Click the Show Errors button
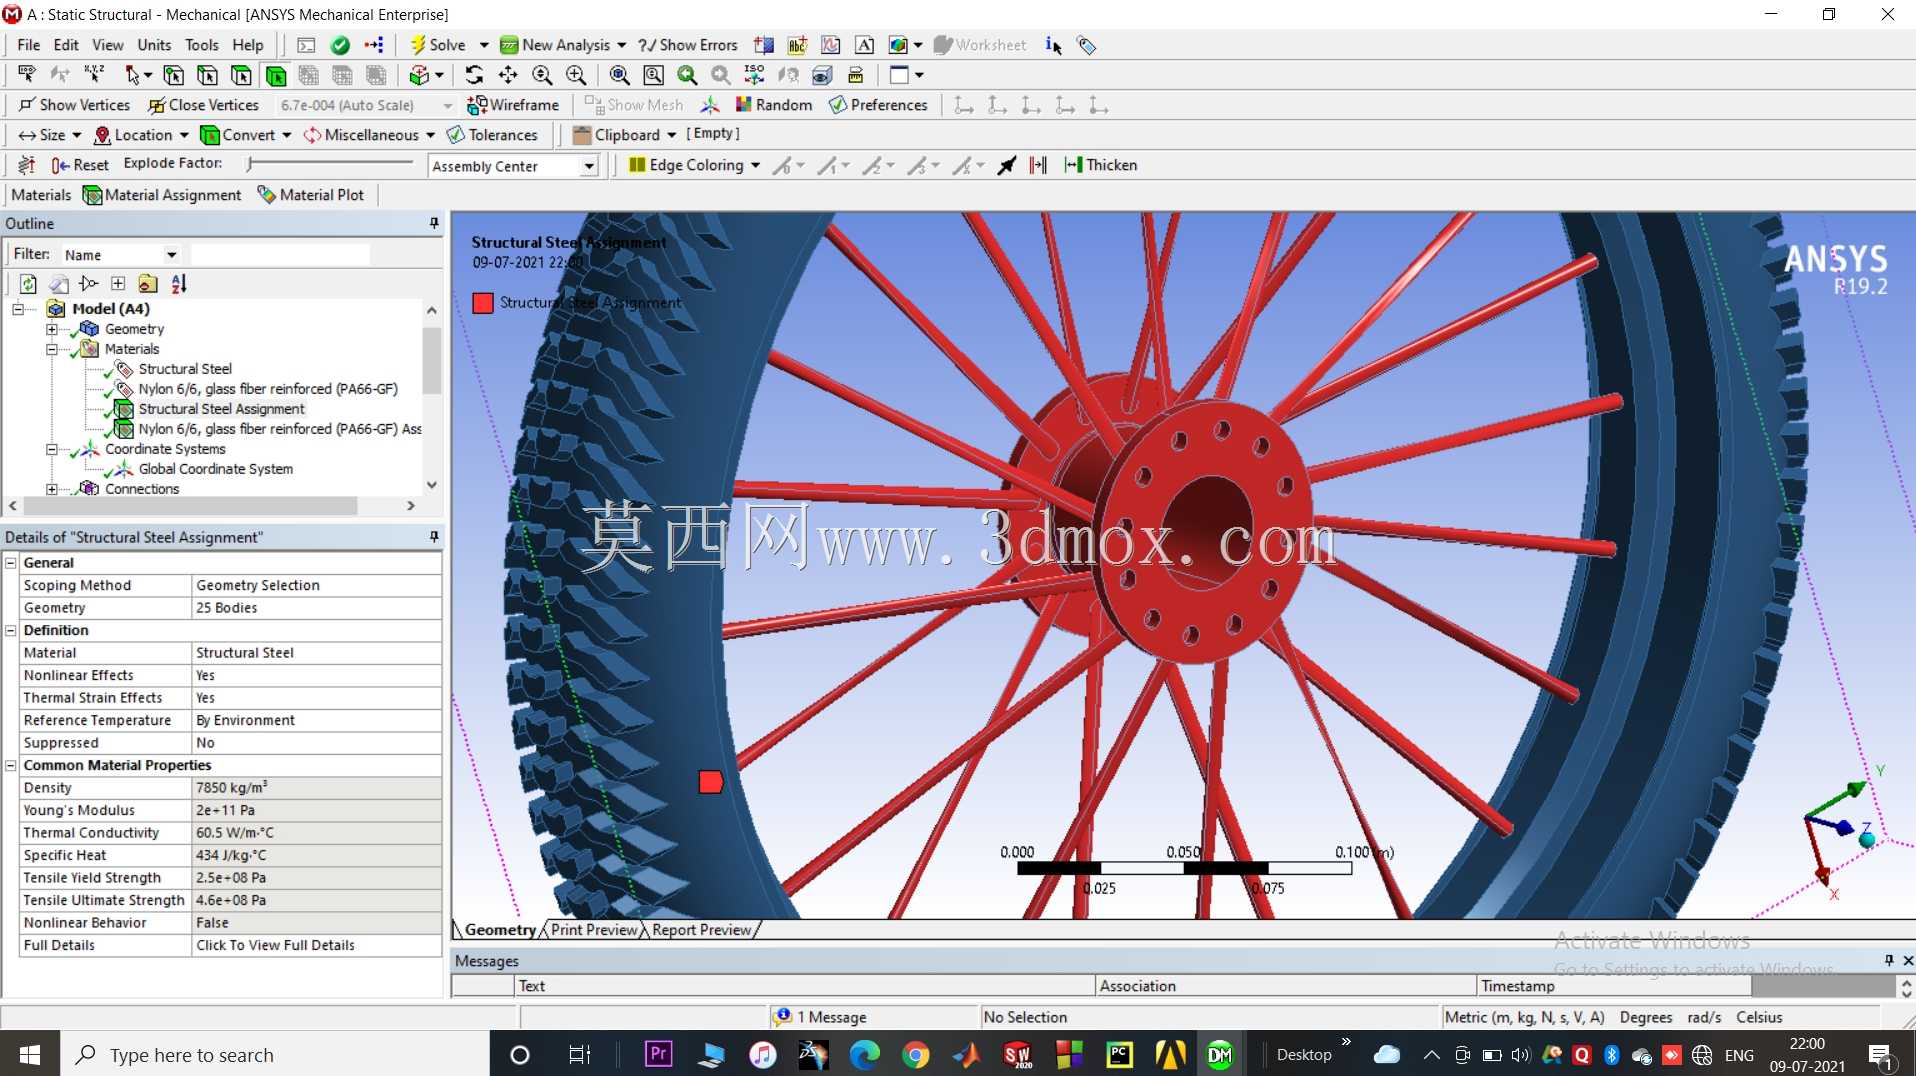This screenshot has width=1916, height=1076. point(688,45)
